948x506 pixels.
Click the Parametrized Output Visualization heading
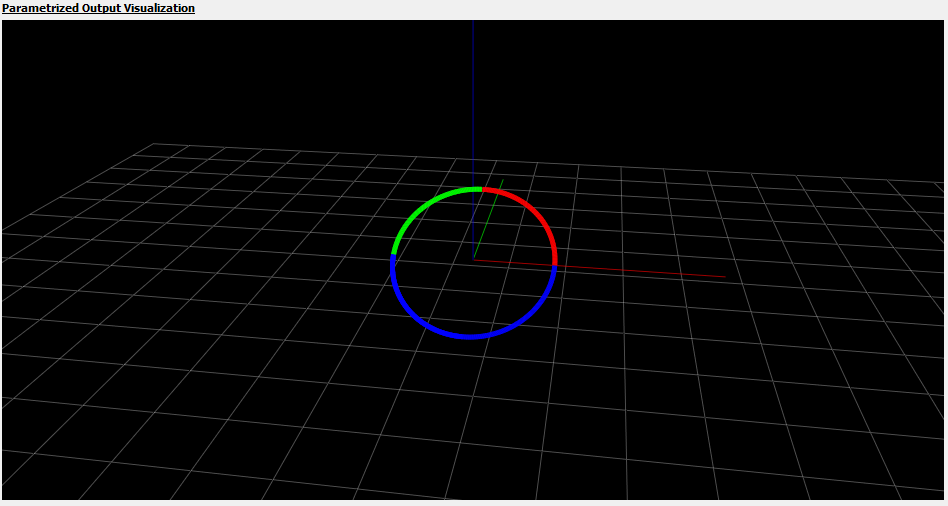(99, 8)
